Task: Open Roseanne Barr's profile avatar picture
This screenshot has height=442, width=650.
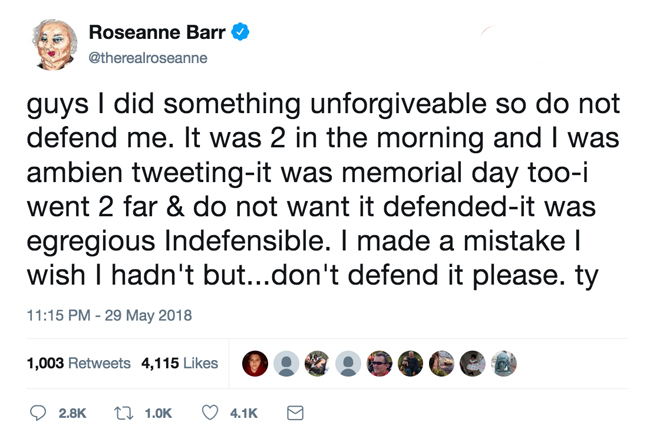Action: tap(56, 44)
